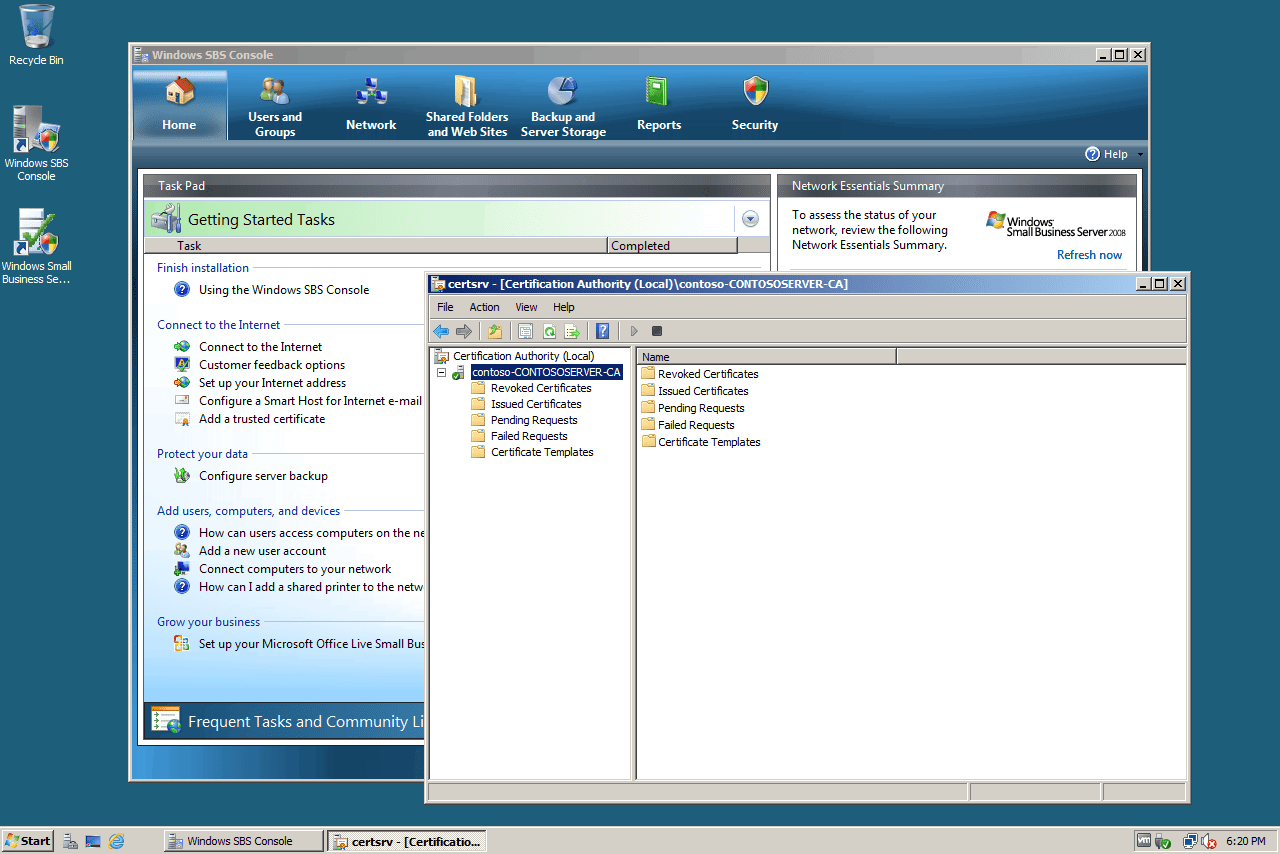1280x854 pixels.
Task: Click the Up one level folder icon
Action: point(494,331)
